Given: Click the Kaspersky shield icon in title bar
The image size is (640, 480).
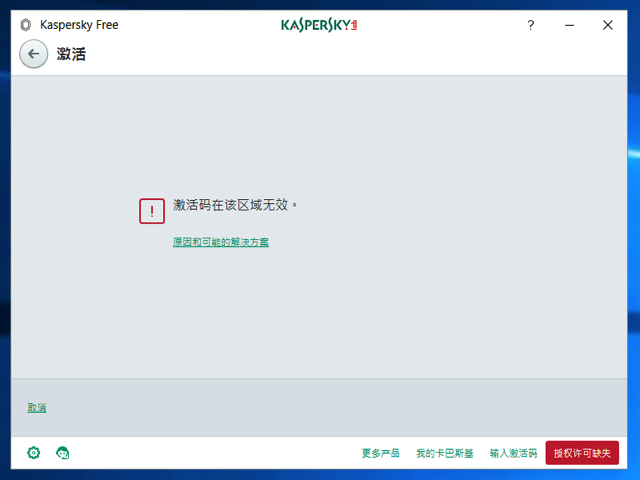Looking at the screenshot, I should click(26, 25).
